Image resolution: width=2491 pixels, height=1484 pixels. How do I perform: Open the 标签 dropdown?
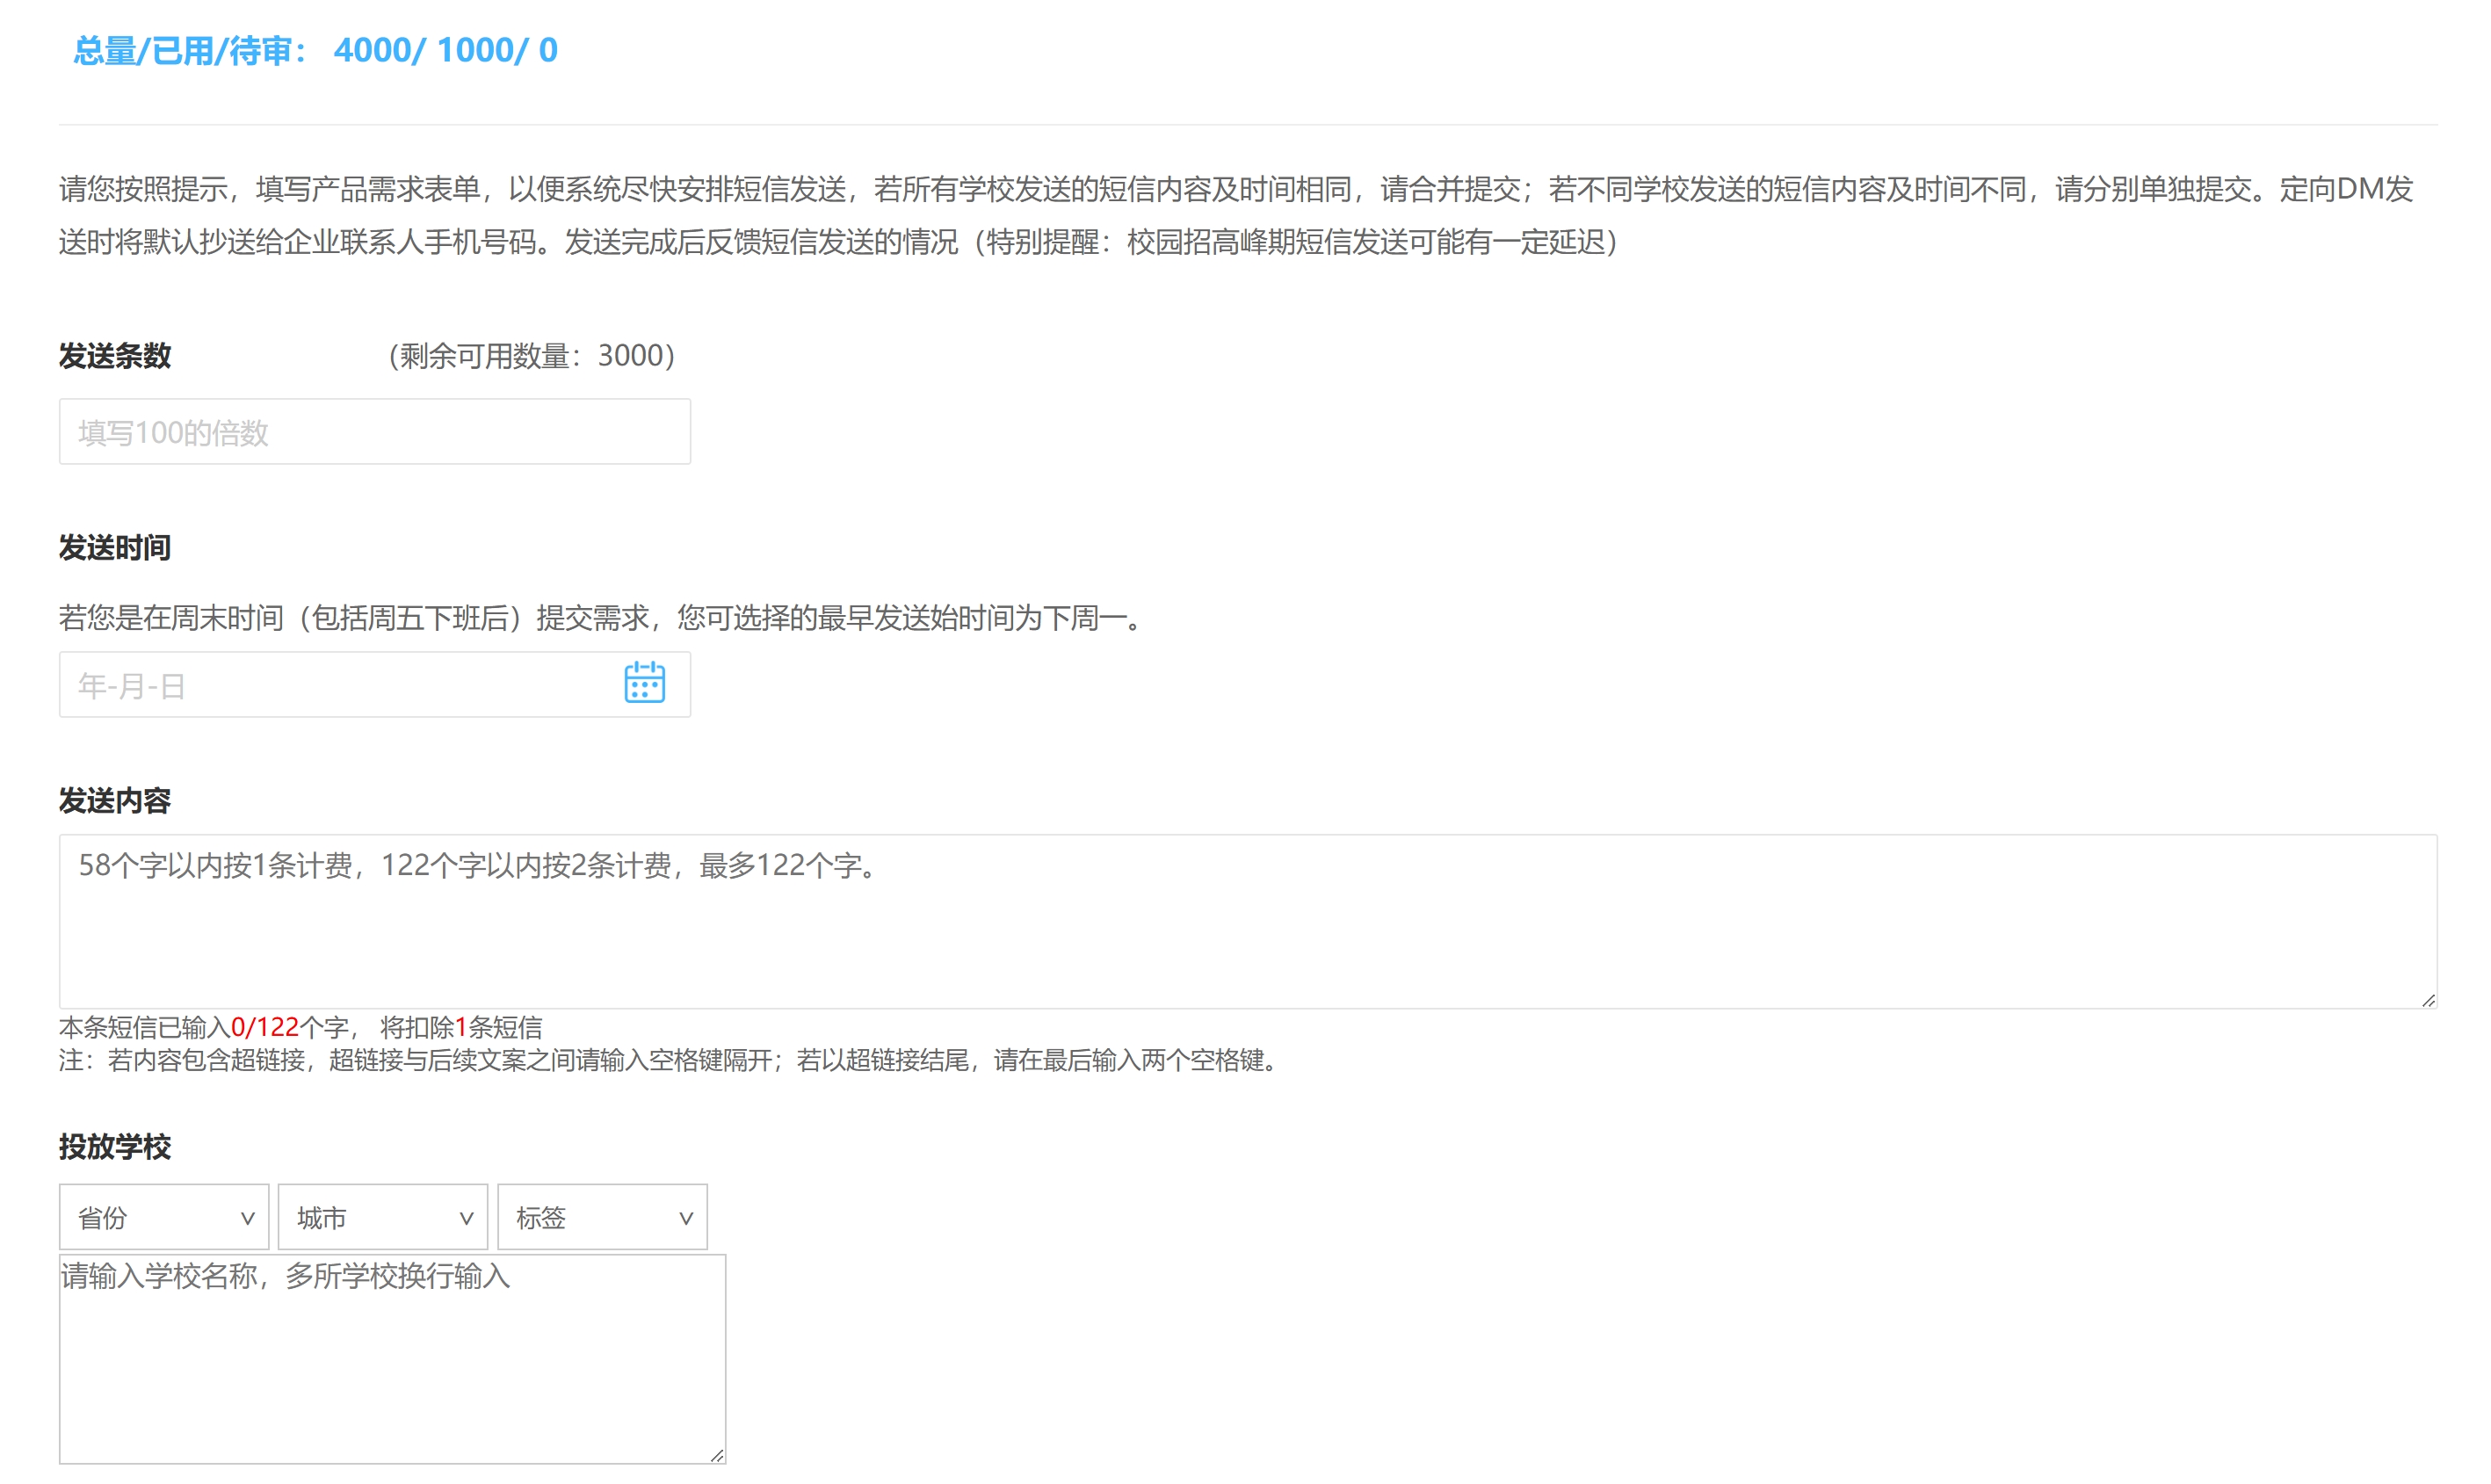coord(602,1217)
